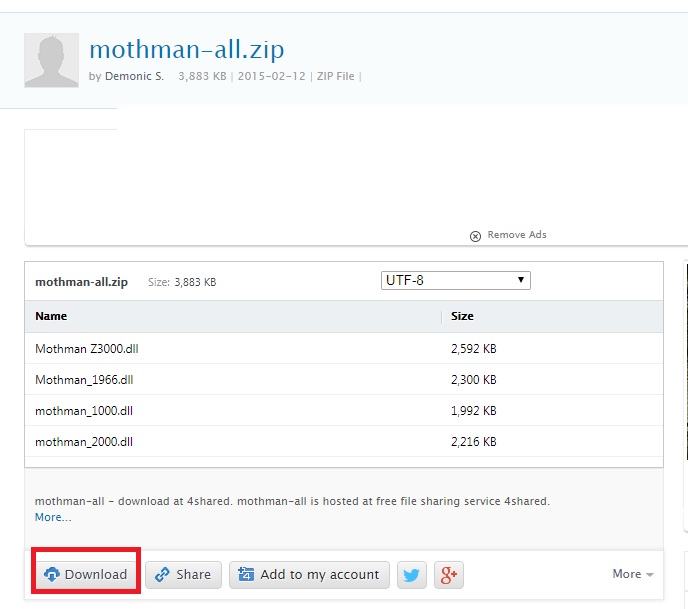Click the circled X Remove Ads icon
The image size is (688, 609).
click(x=475, y=236)
